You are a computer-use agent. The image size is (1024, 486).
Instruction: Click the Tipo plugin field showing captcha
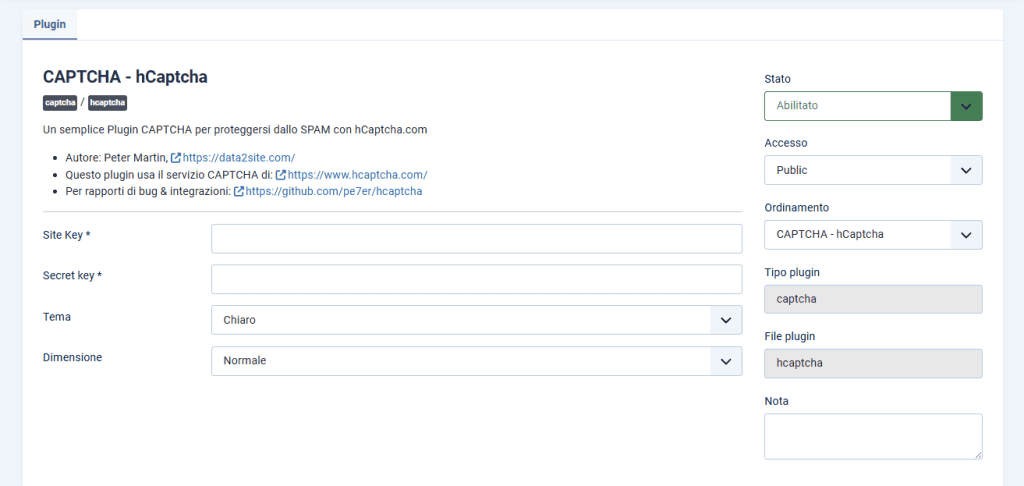point(873,299)
